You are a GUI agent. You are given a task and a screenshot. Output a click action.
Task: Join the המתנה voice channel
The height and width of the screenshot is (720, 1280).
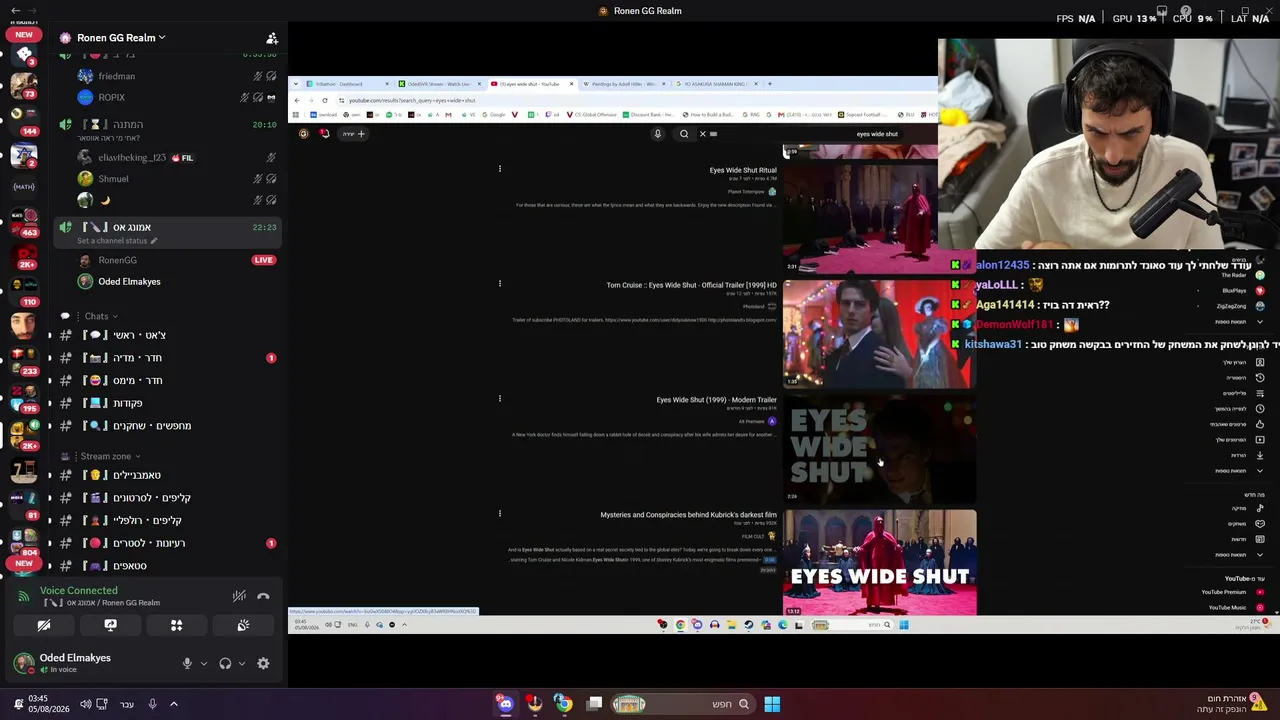(166, 125)
